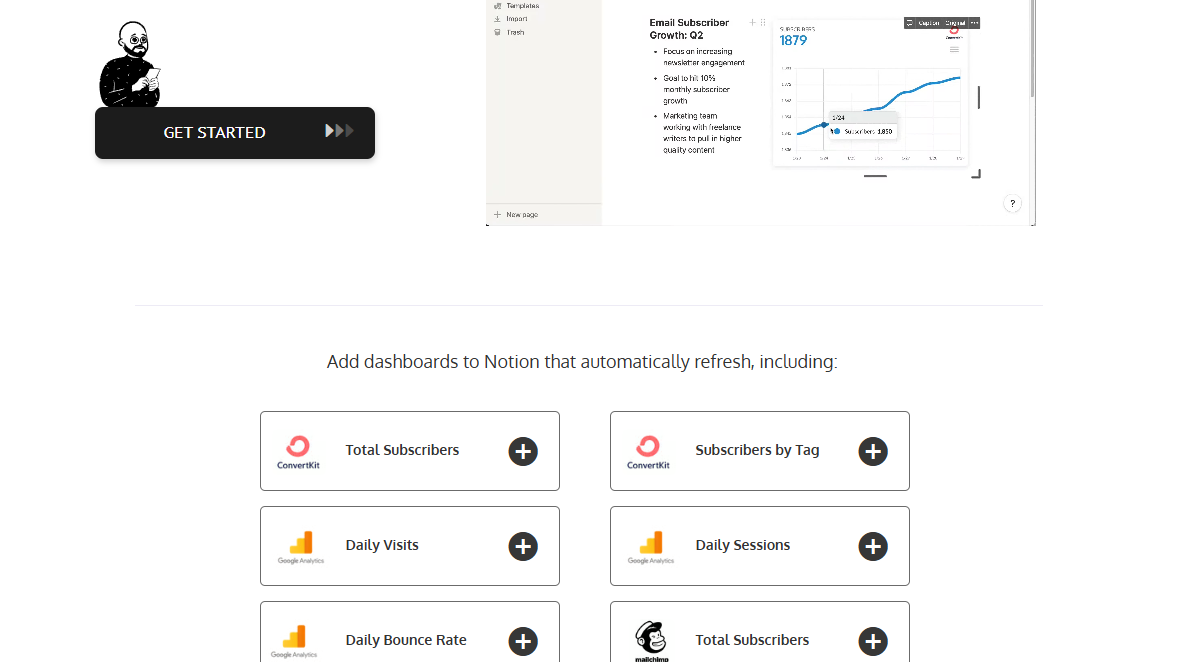Add Subscribers by Tag plus icon

[873, 452]
